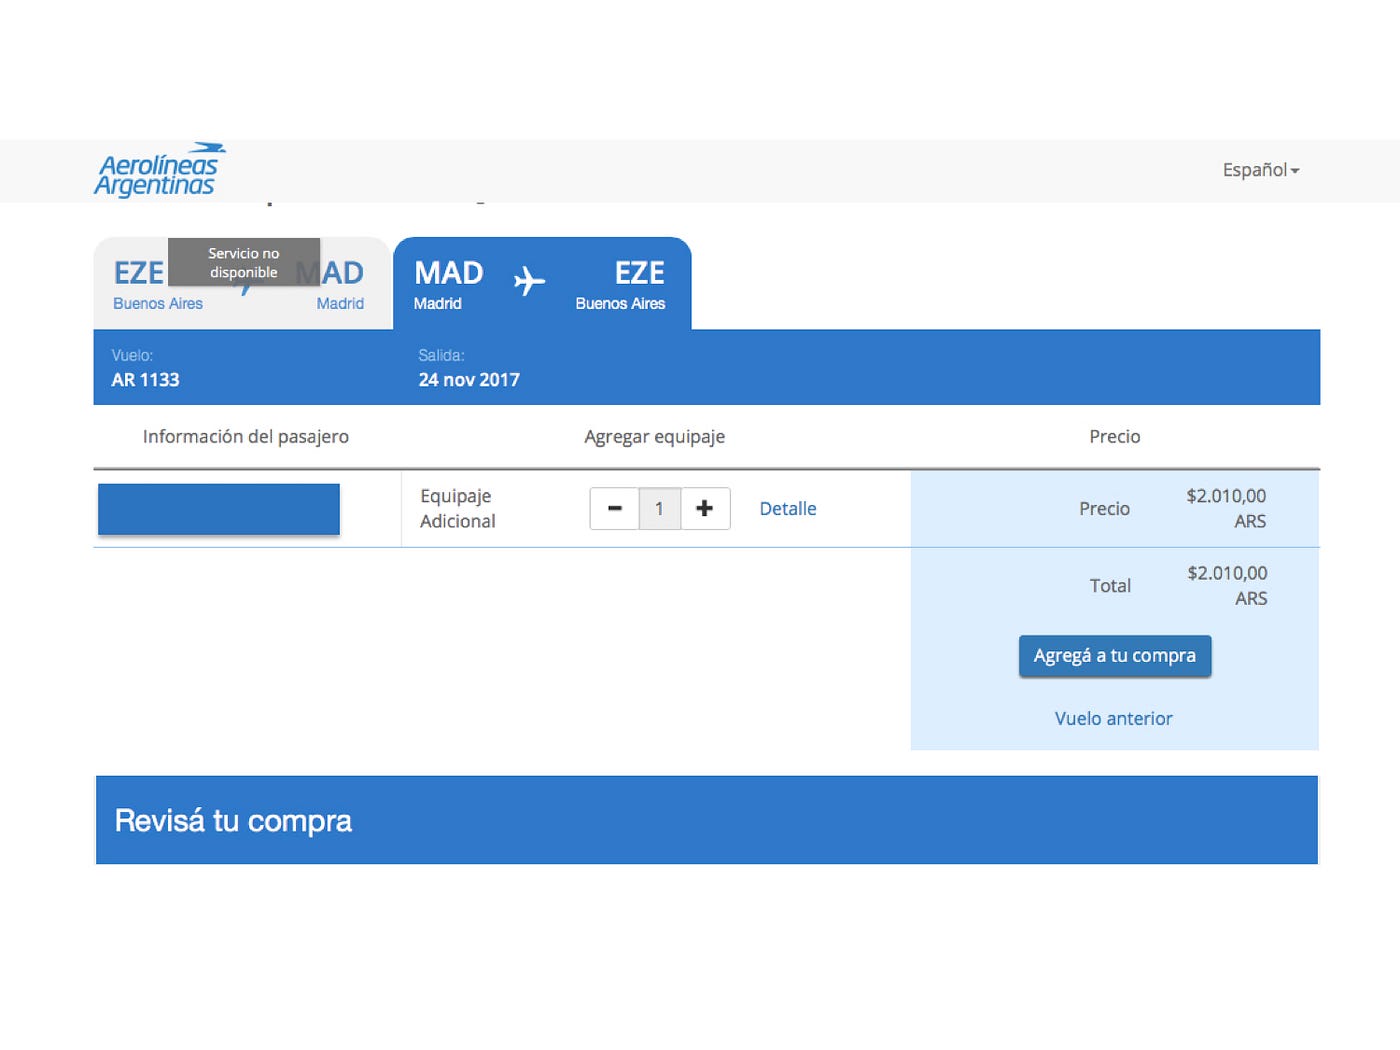Open the Detalle link for baggage
The width and height of the screenshot is (1400, 1050).
pyautogui.click(x=788, y=509)
